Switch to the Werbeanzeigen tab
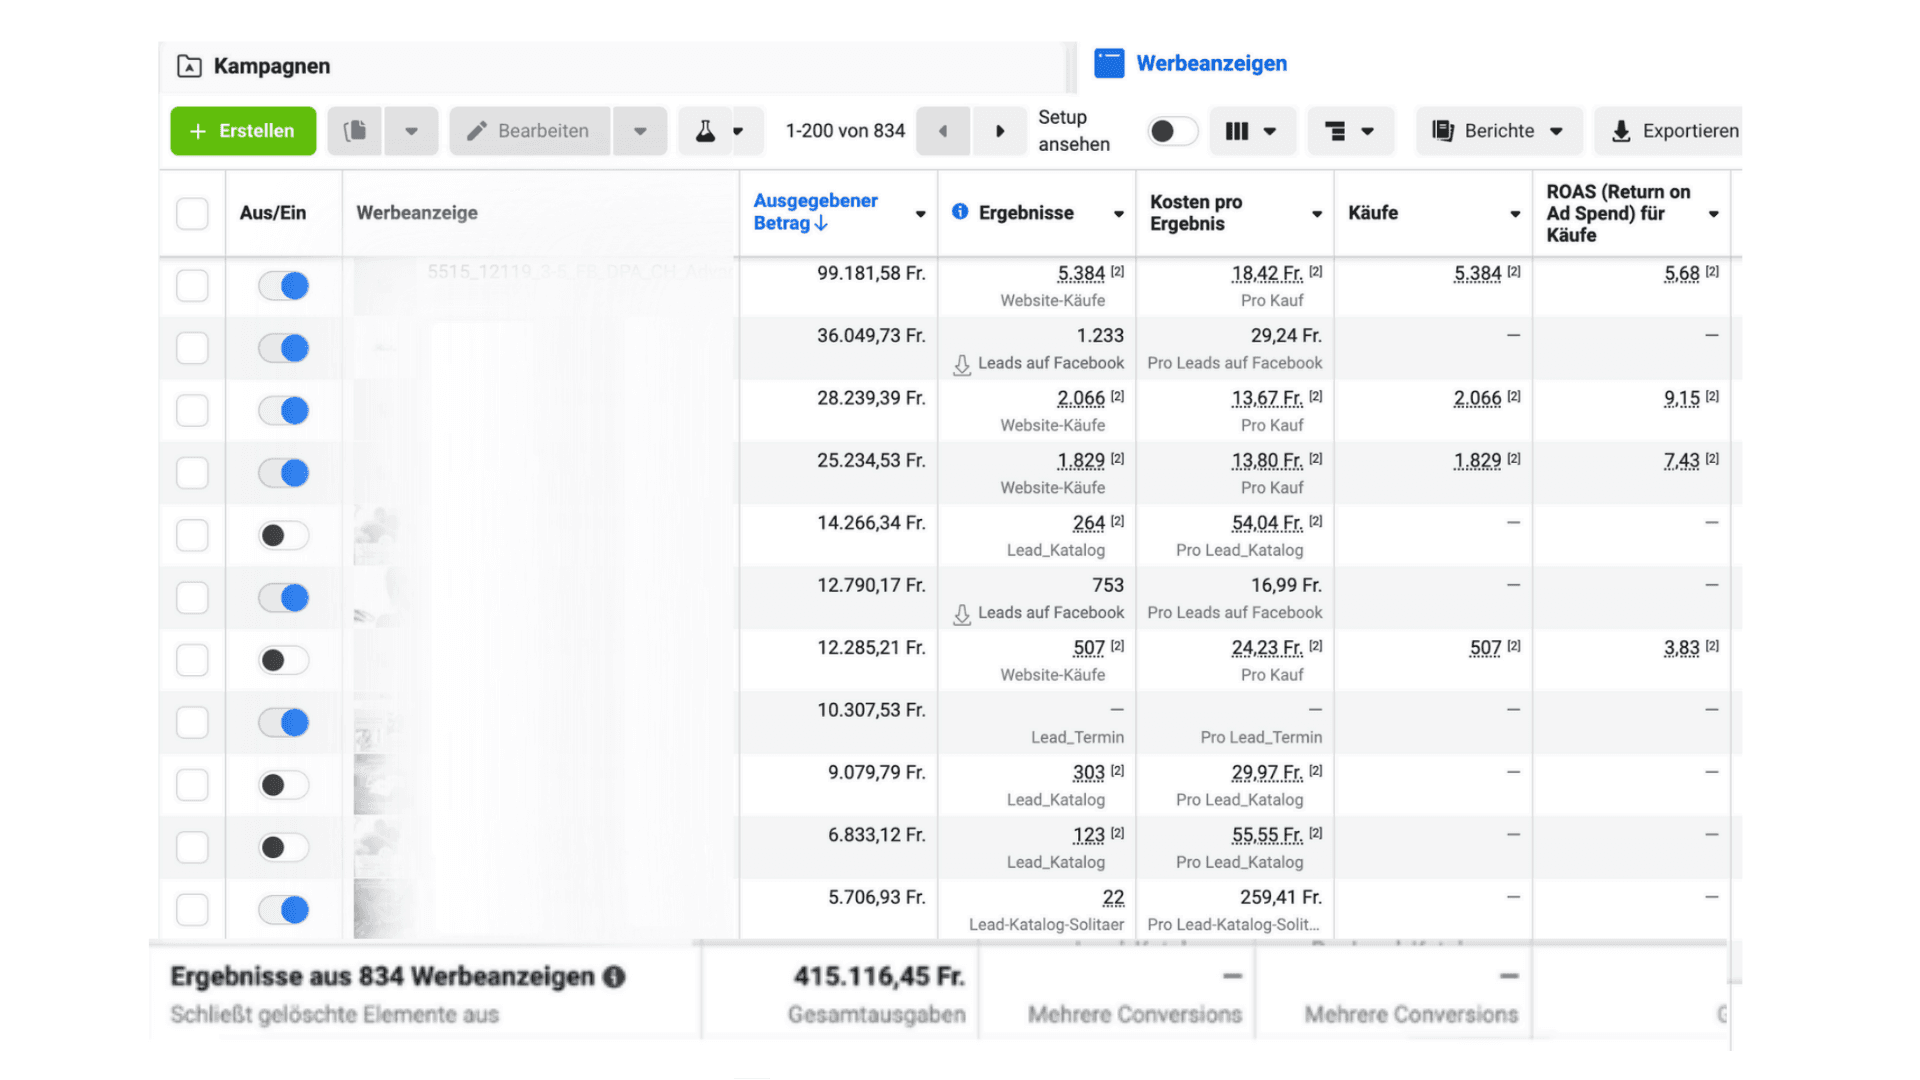This screenshot has width=1920, height=1080. pos(1211,64)
